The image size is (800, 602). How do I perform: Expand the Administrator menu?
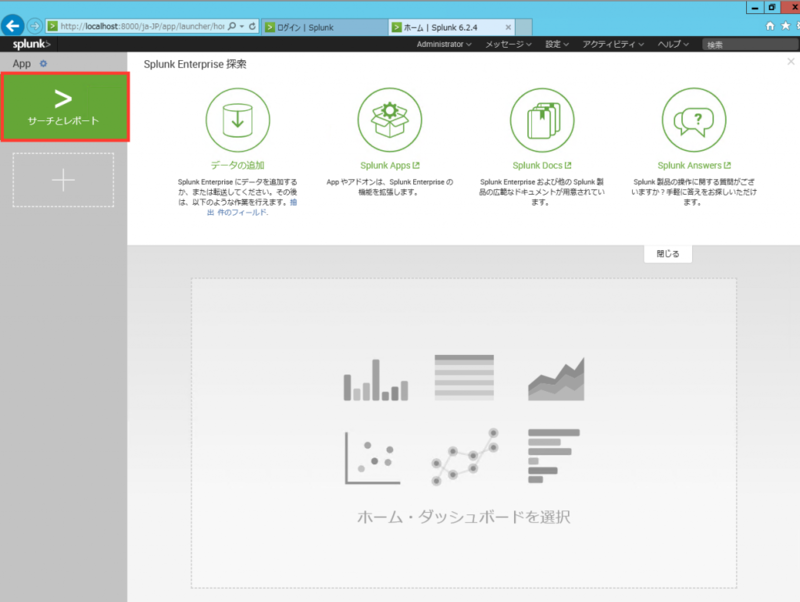[x=444, y=44]
